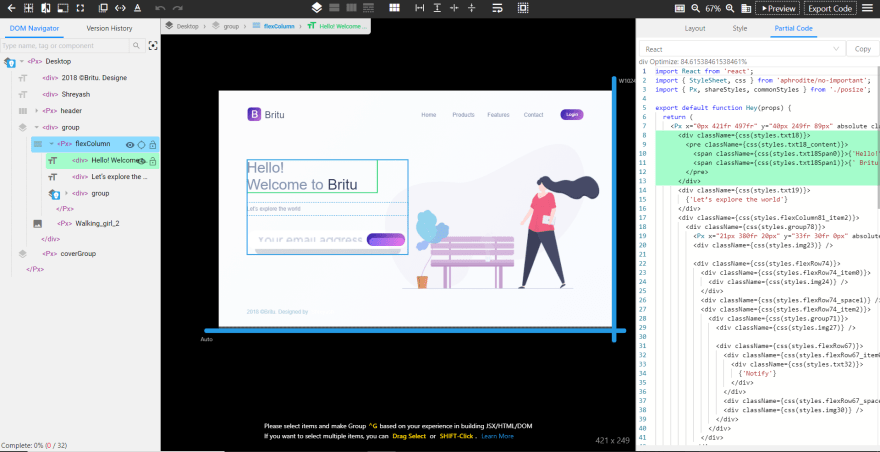Toggle the lock on Hello! Welcome row
The height and width of the screenshot is (452, 880).
152,161
